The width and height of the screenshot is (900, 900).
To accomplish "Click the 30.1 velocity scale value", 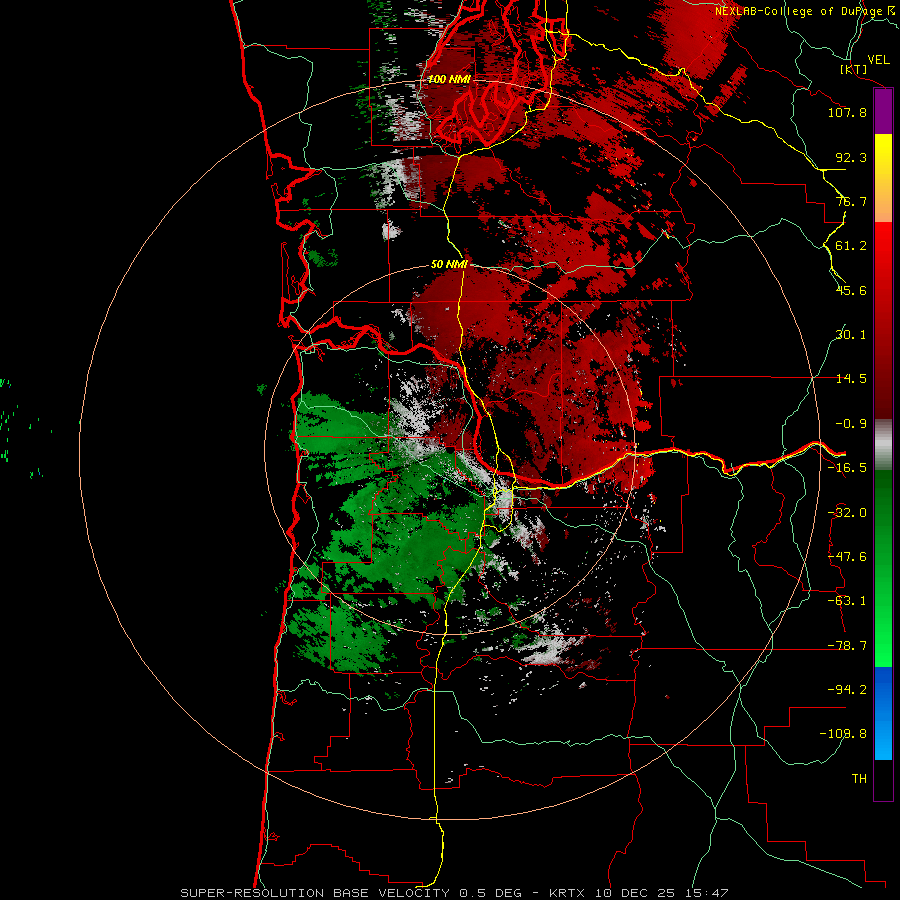I will 851,335.
